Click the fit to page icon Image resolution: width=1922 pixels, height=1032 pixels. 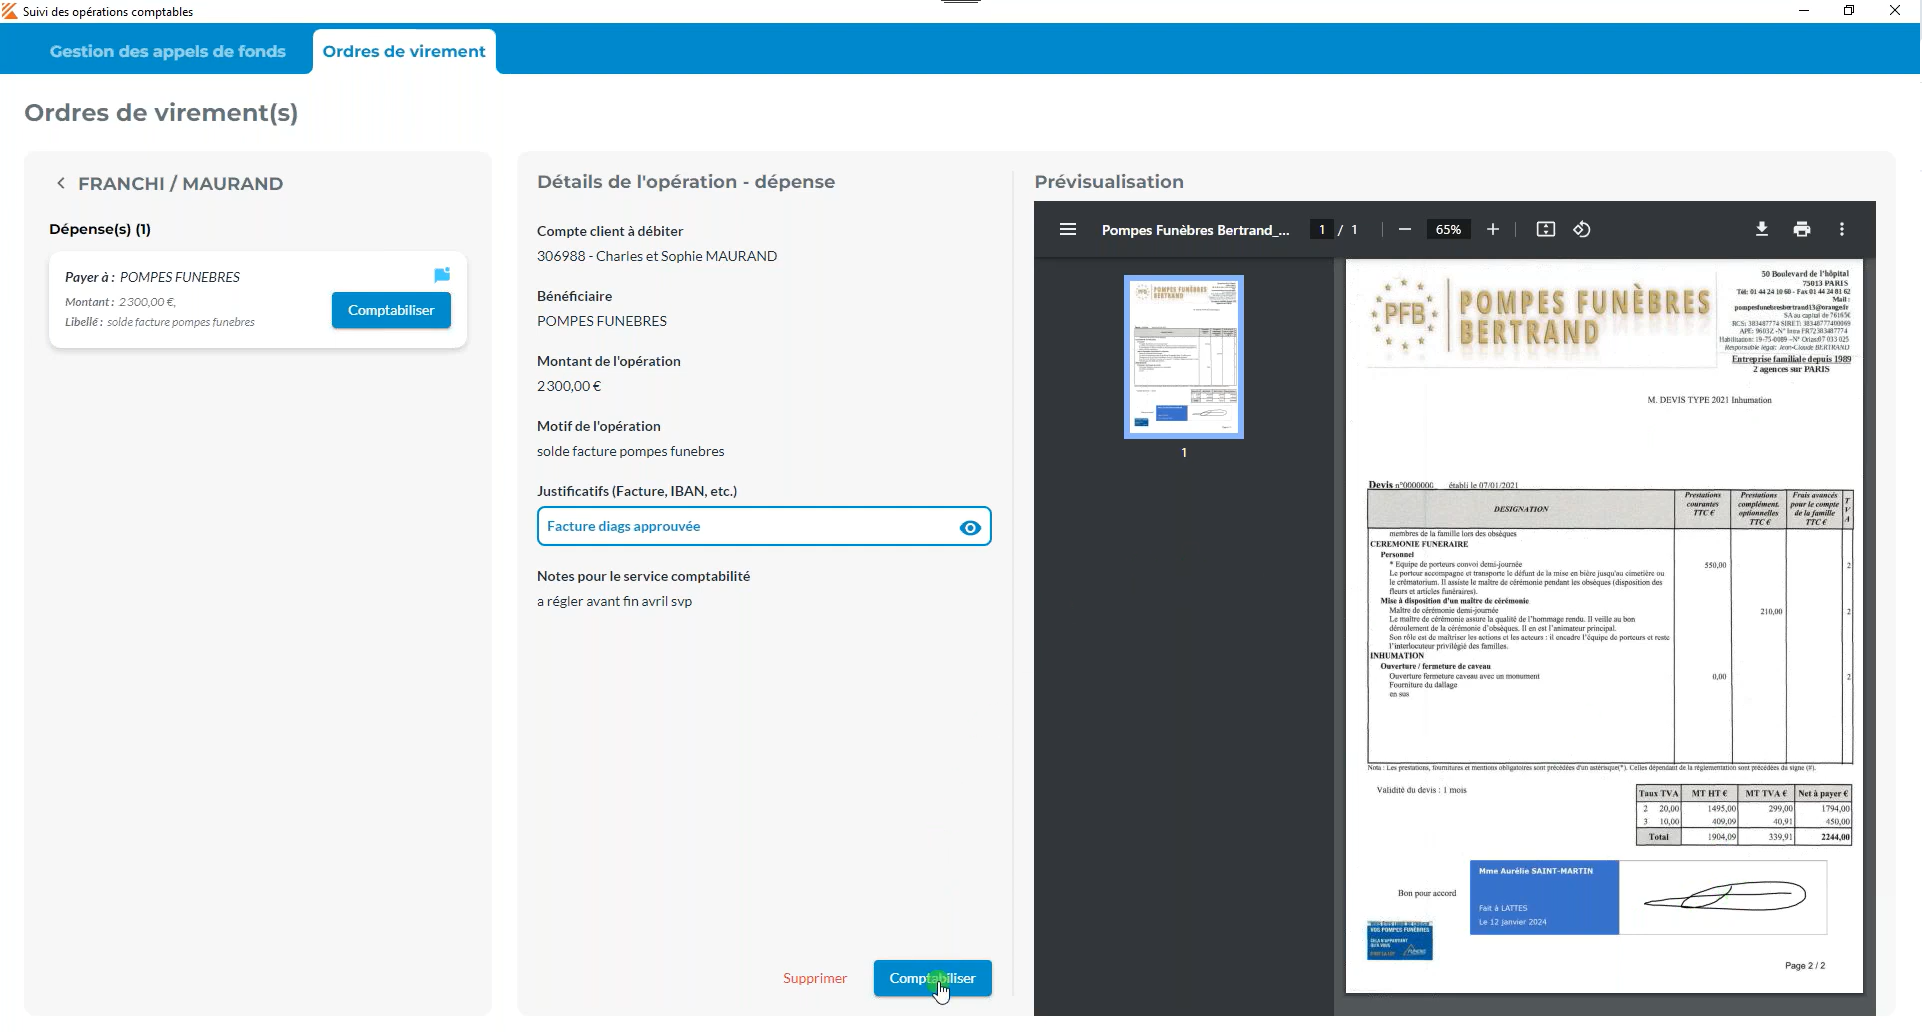coord(1546,230)
